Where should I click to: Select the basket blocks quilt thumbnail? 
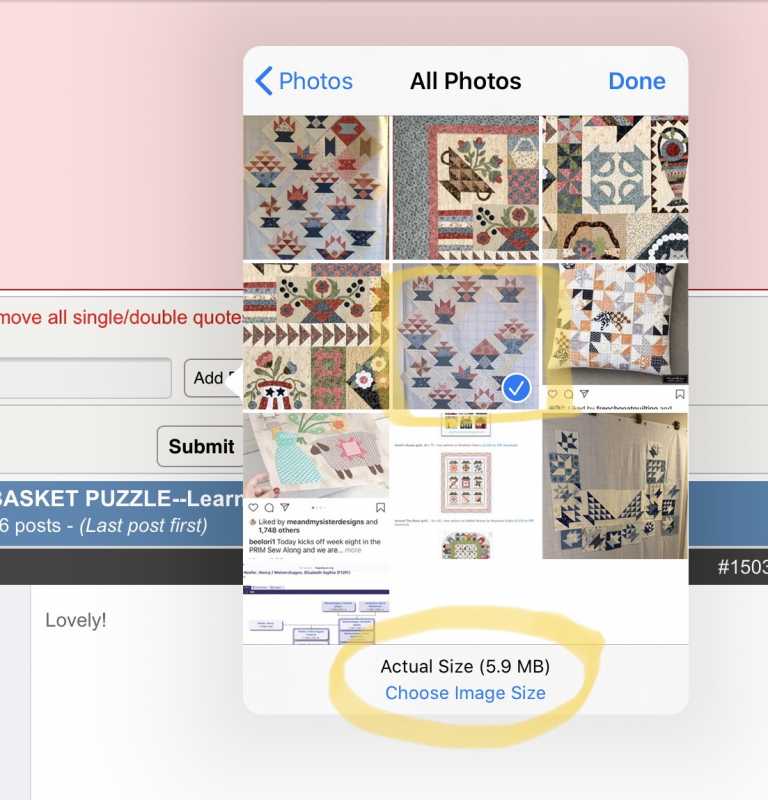(316, 188)
